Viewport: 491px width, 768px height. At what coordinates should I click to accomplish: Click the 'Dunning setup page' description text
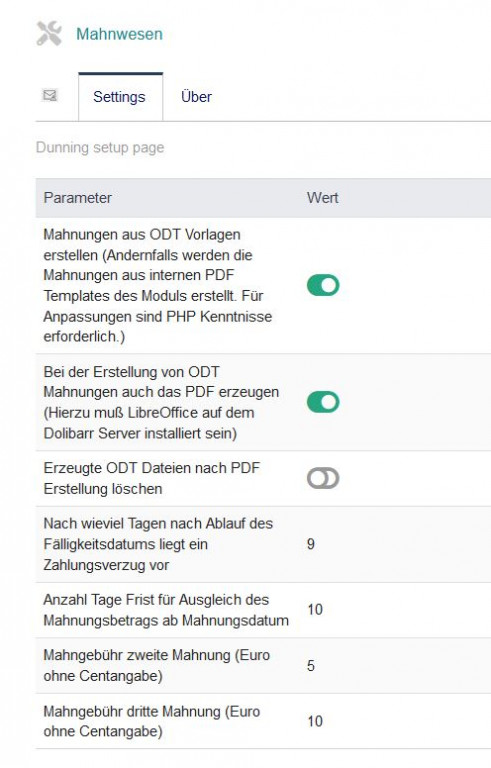[100, 147]
